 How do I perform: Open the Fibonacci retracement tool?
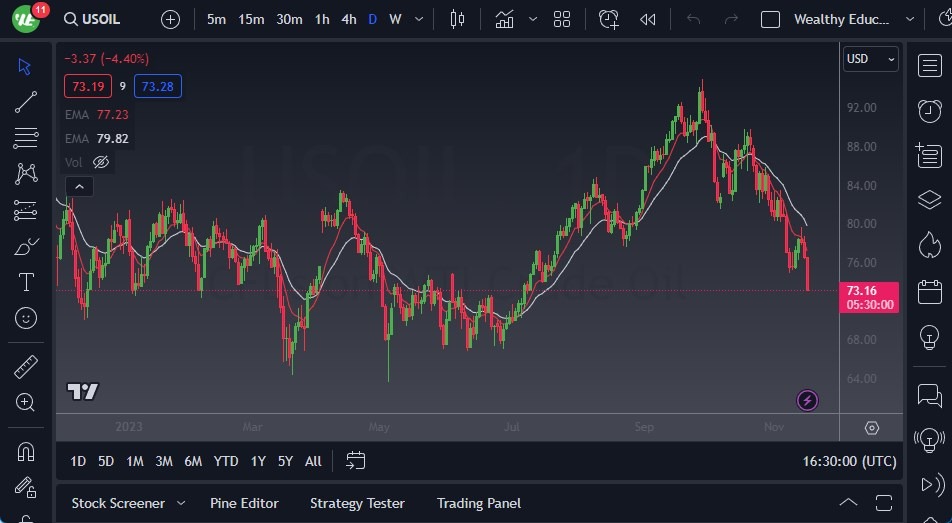[x=26, y=138]
